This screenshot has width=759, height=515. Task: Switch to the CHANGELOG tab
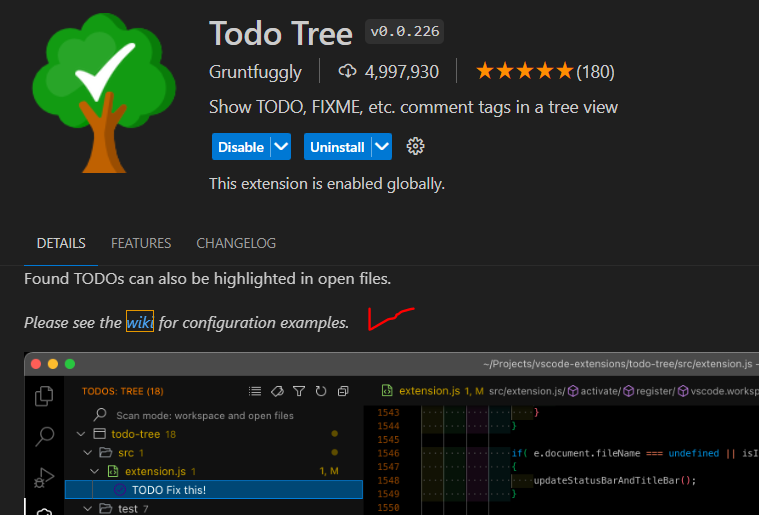point(236,243)
